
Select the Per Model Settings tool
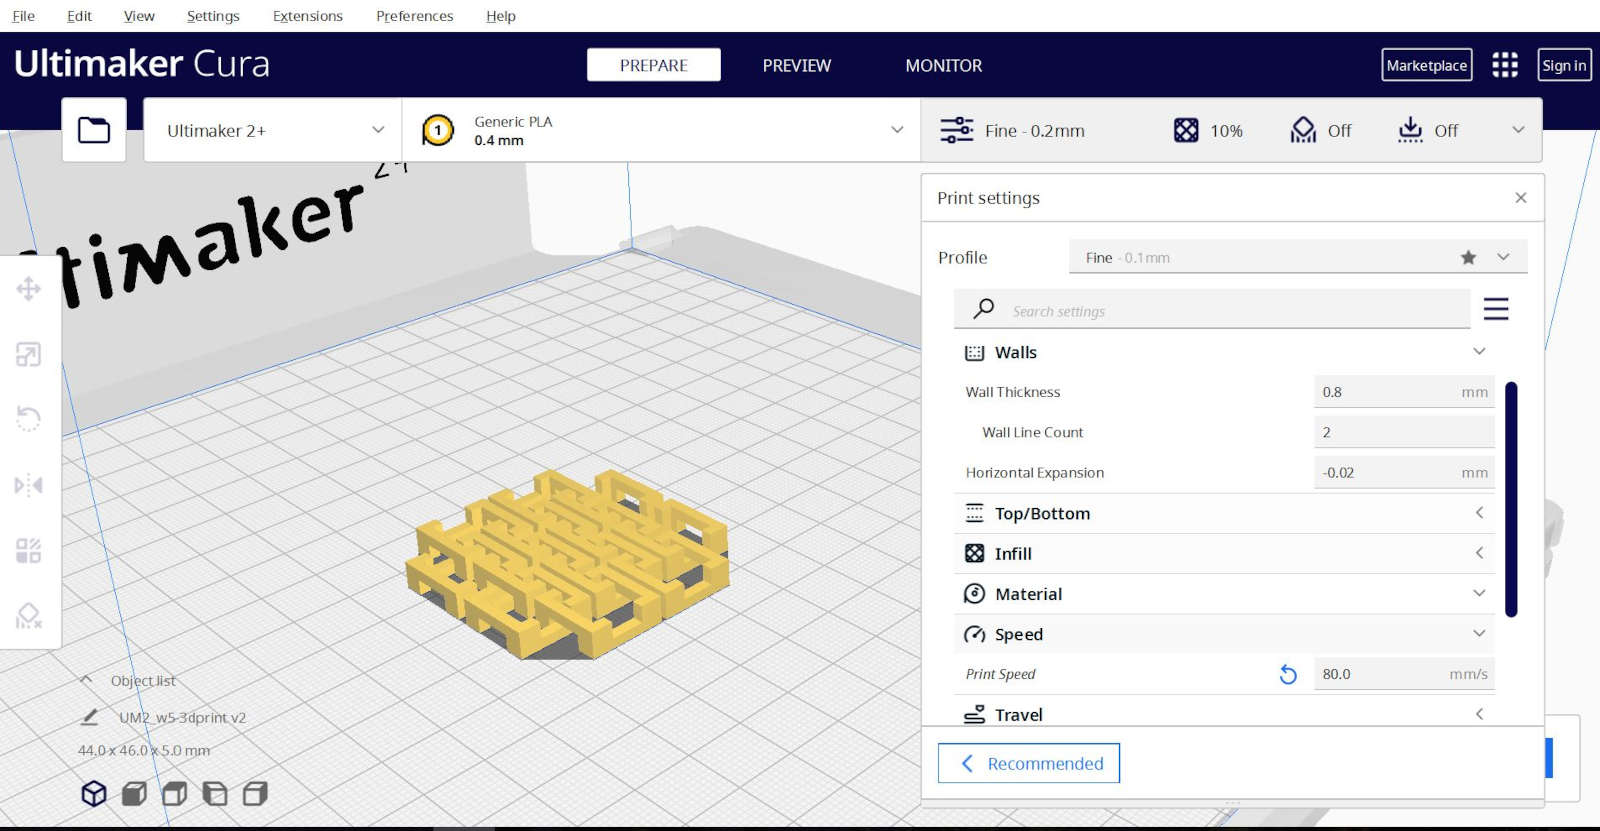[x=28, y=551]
